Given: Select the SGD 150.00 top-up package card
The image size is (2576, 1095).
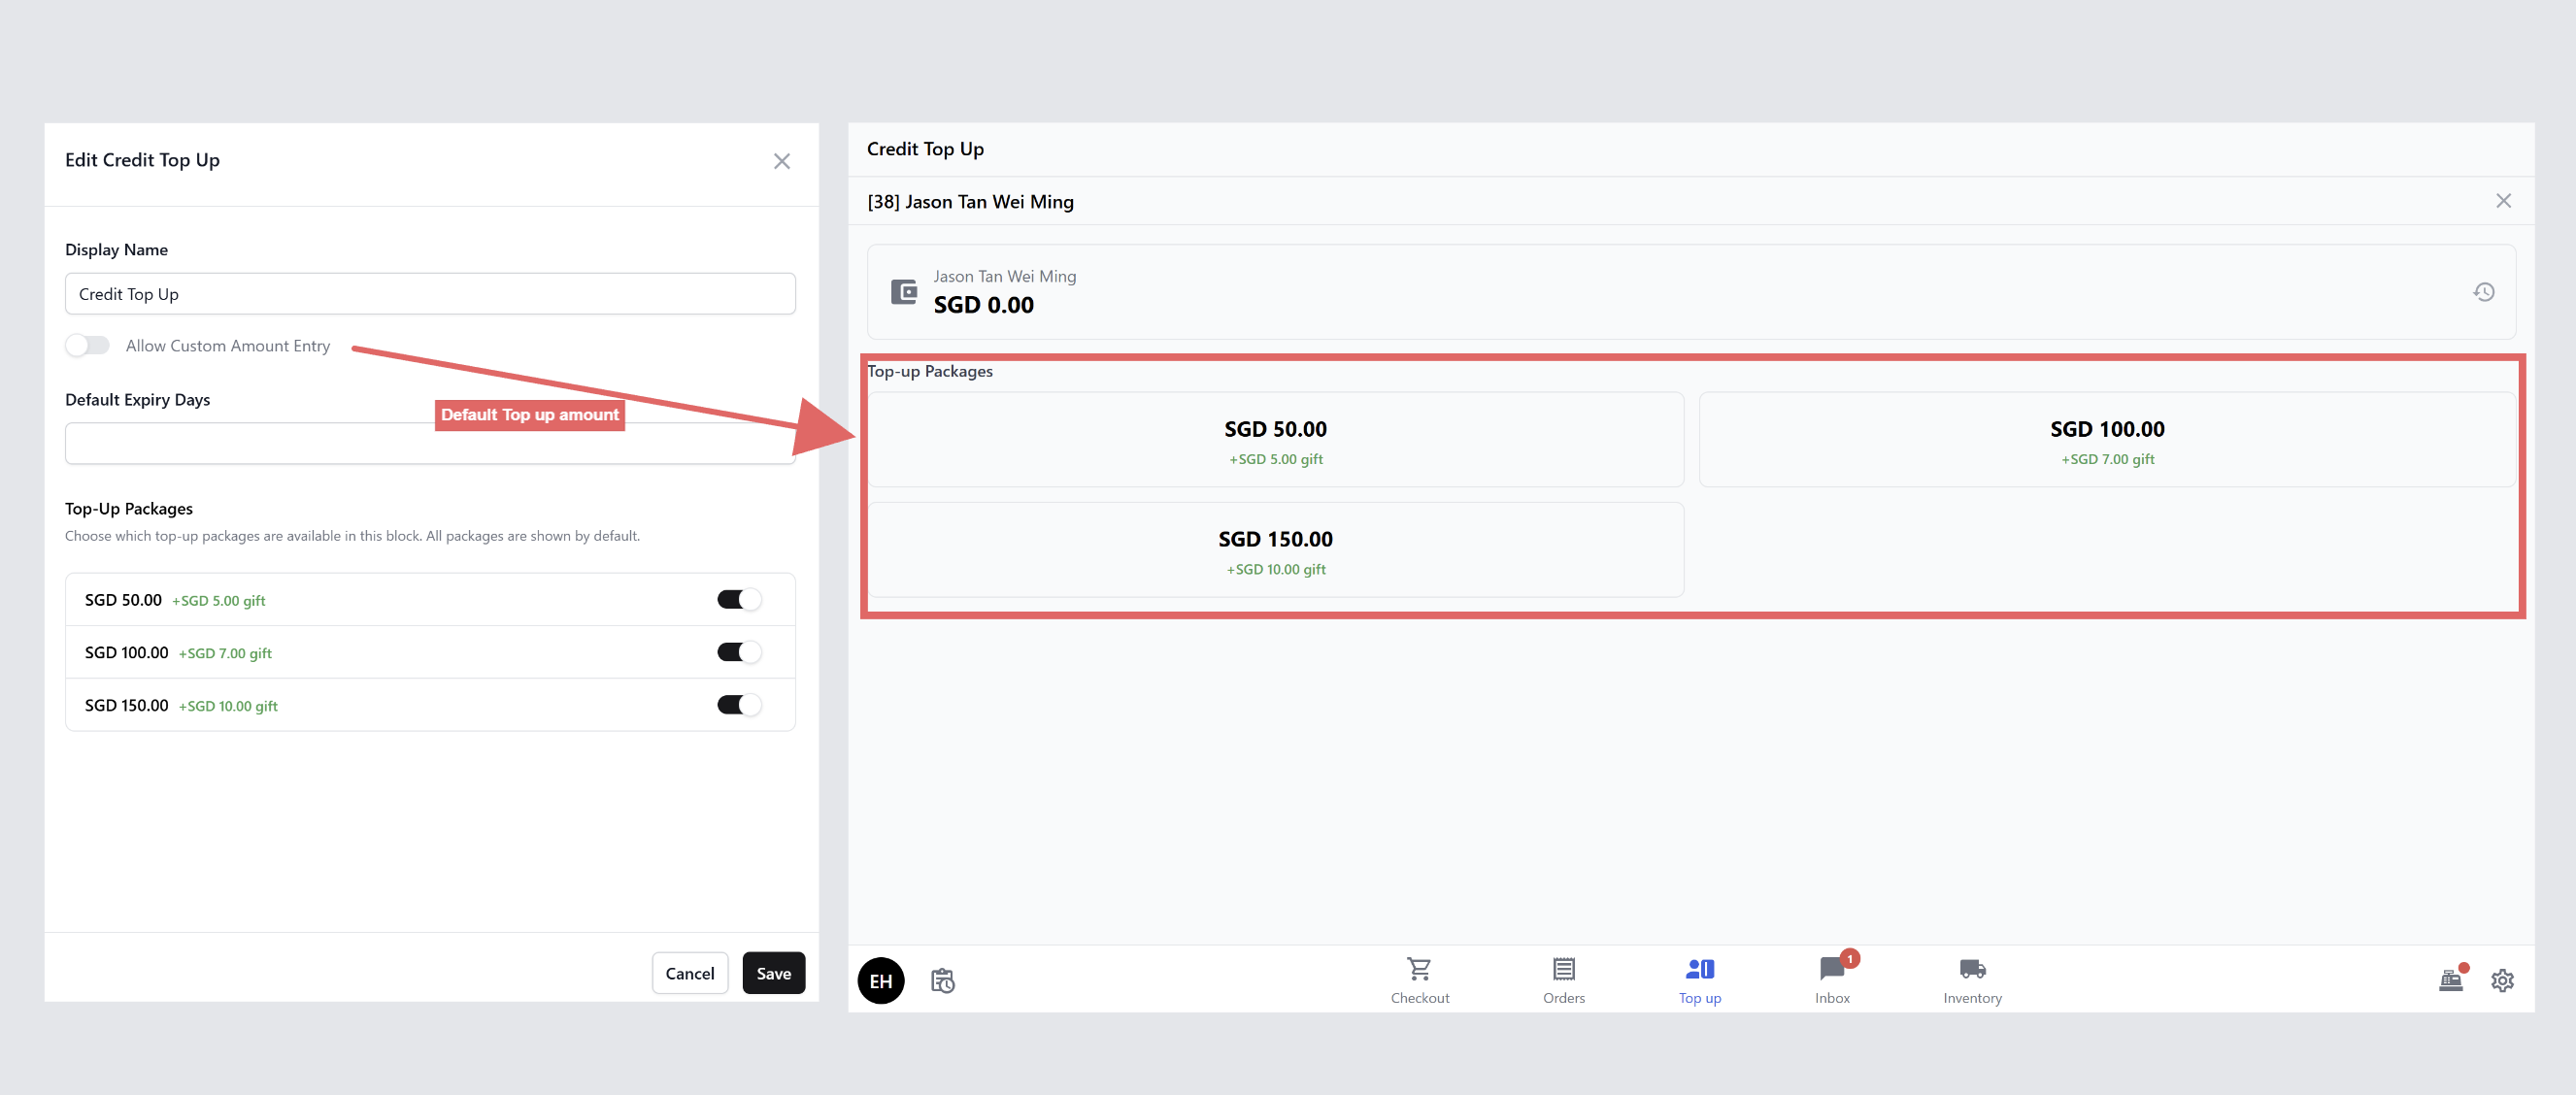Looking at the screenshot, I should pyautogui.click(x=1275, y=550).
